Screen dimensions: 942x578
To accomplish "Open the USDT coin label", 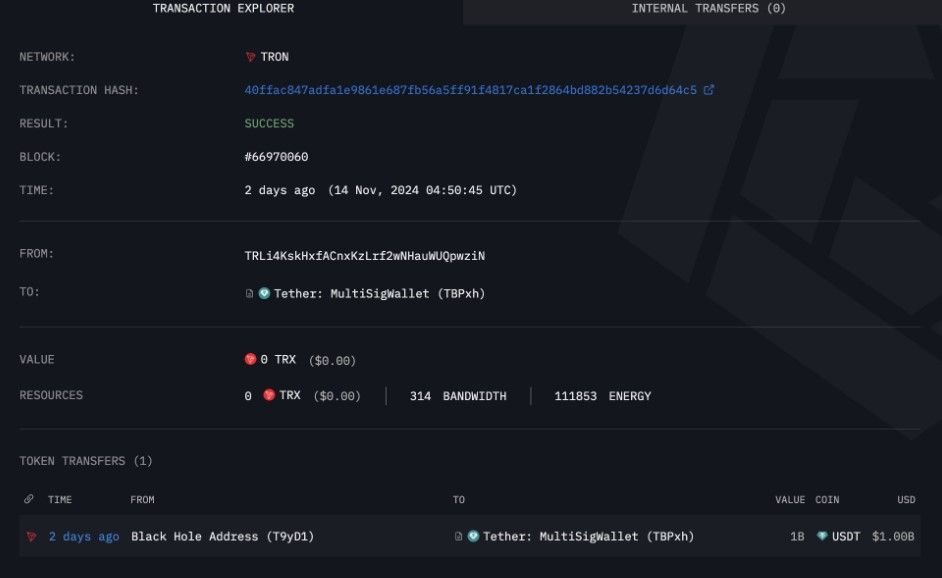I will [846, 537].
